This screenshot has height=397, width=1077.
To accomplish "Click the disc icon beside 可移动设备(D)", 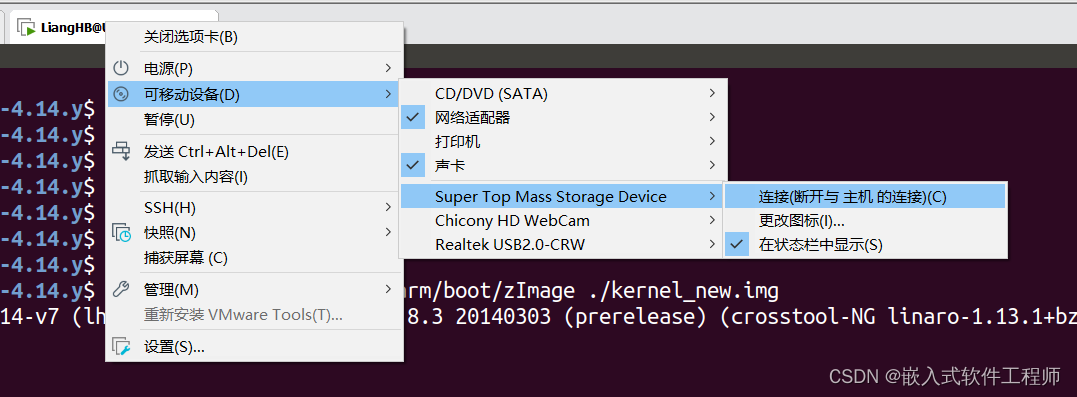I will click(x=121, y=94).
